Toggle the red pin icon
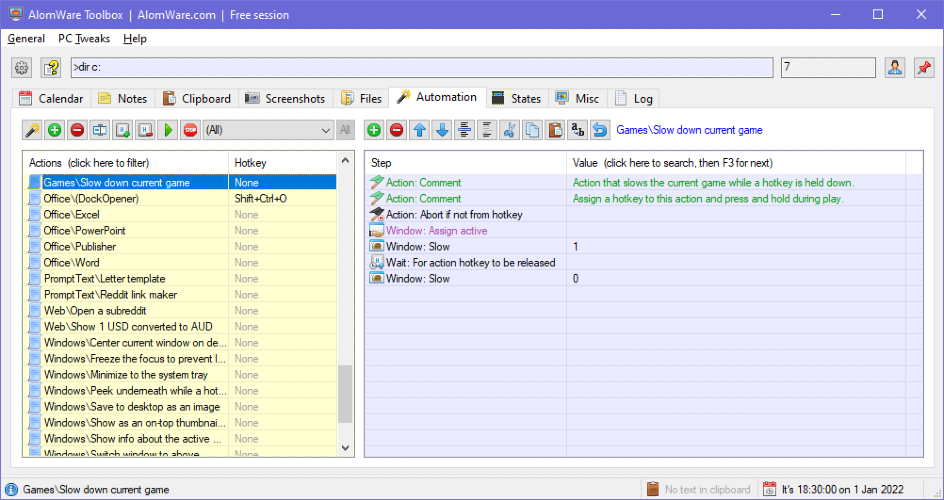This screenshot has height=500, width=944. click(x=924, y=67)
